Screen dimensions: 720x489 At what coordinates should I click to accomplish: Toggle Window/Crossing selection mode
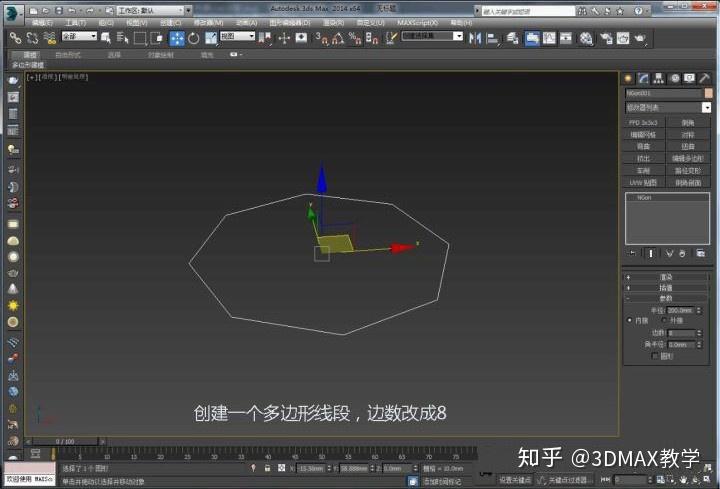(x=157, y=38)
